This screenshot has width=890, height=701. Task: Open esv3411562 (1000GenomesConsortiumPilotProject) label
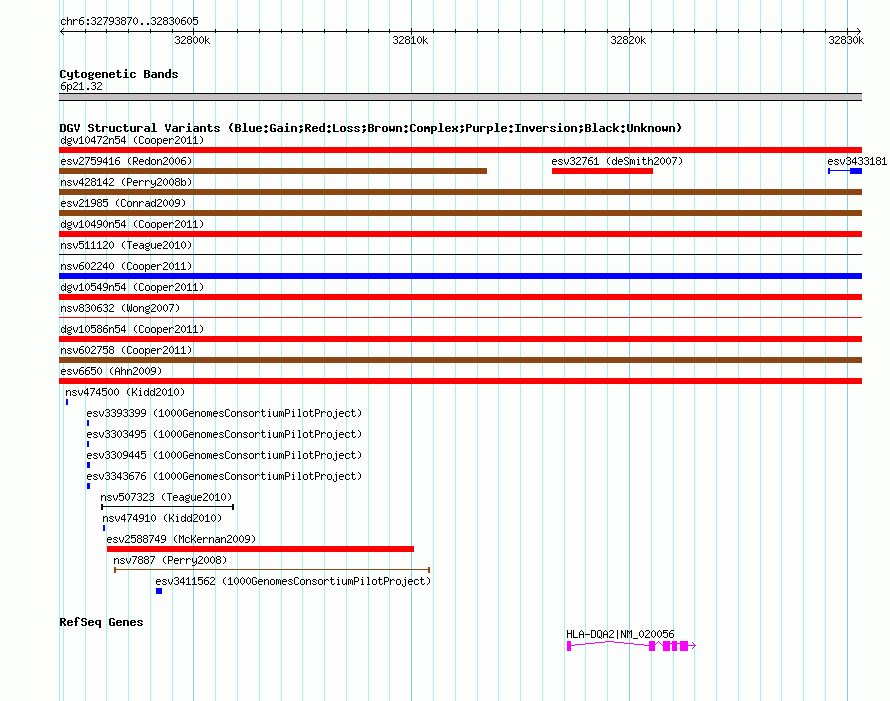tap(293, 581)
